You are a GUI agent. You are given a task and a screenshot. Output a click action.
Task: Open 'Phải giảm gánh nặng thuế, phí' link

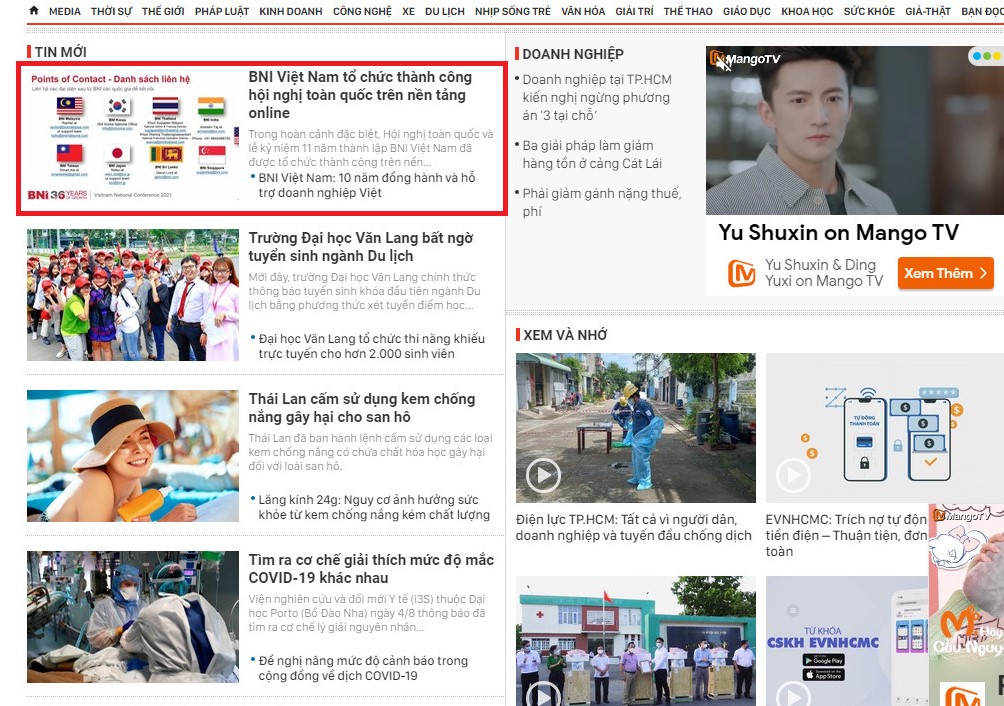601,202
